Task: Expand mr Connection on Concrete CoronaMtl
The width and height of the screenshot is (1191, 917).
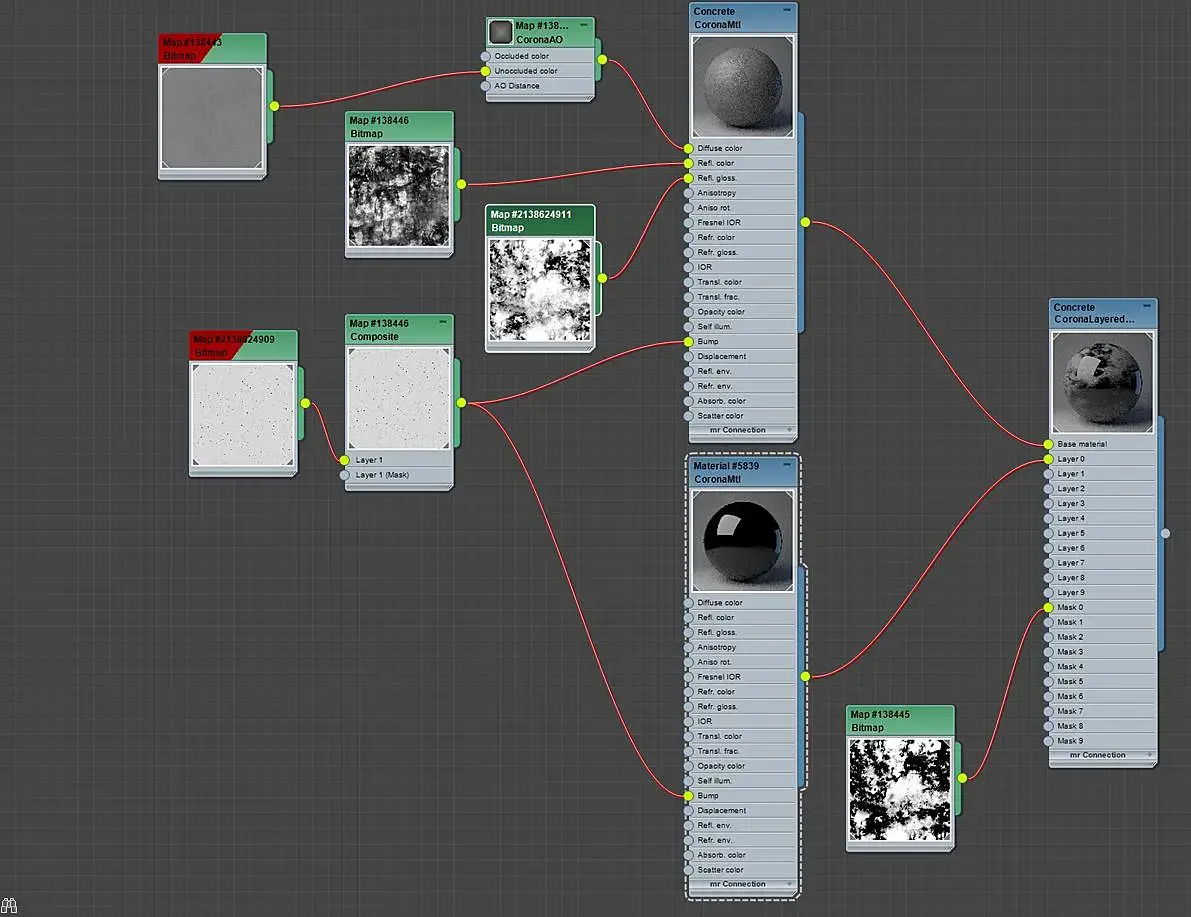Action: [790, 430]
